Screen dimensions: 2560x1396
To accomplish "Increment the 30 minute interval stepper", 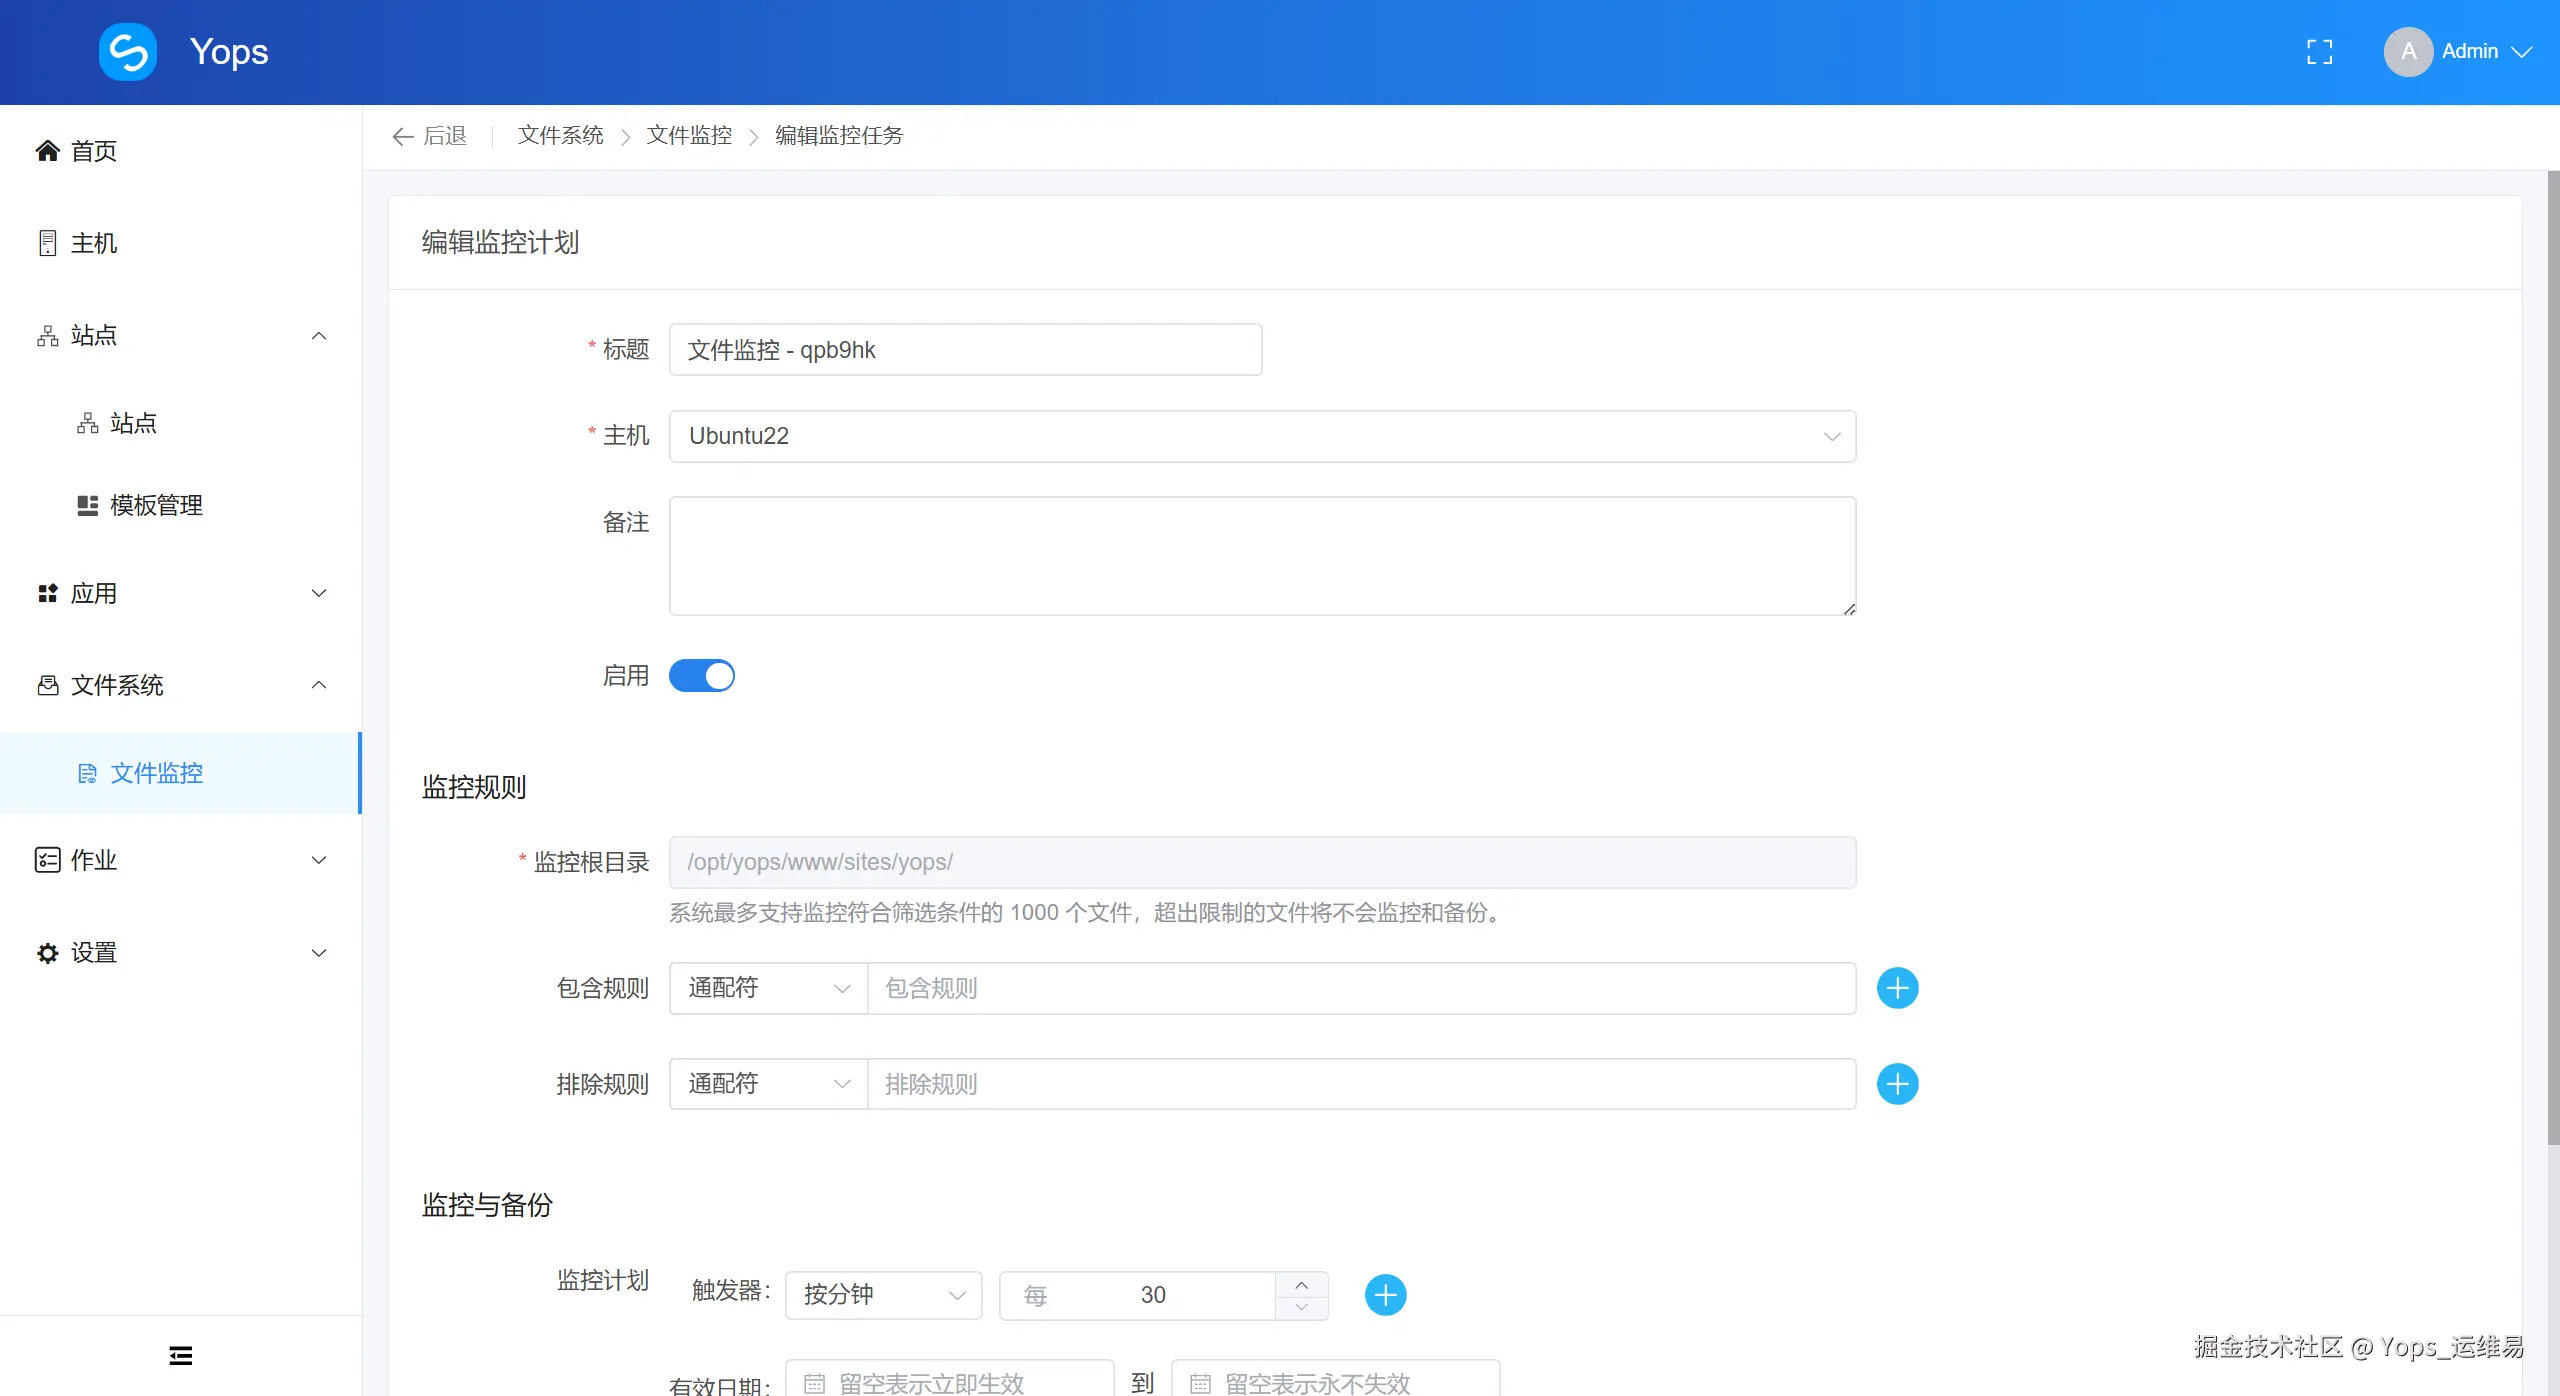I will [x=1300, y=1283].
